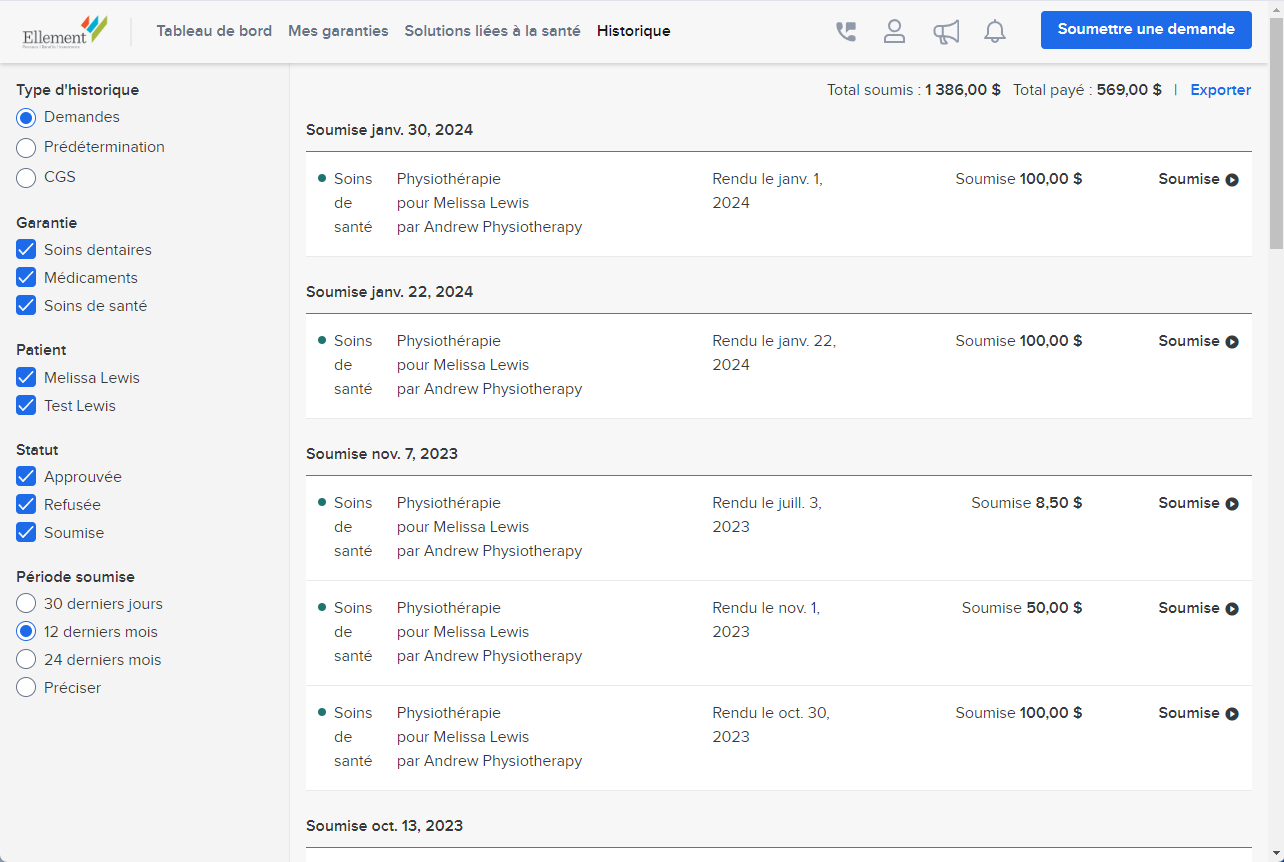Screen dimensions: 1284x862
Task: Open the notifications bell icon
Action: coord(994,32)
